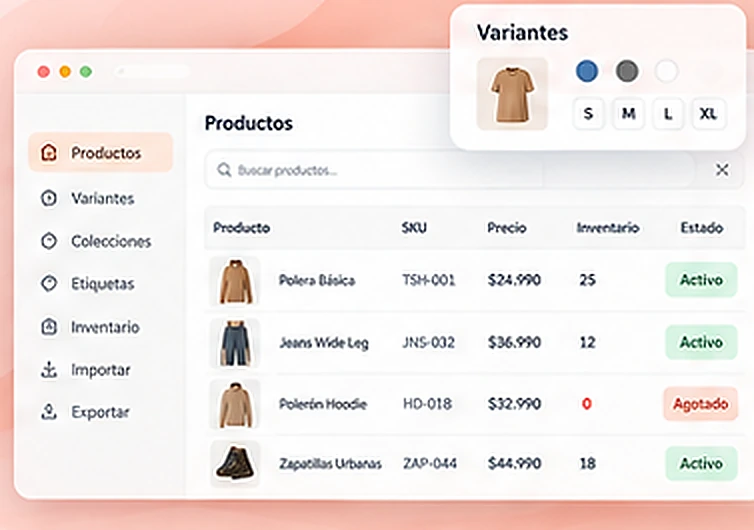Image resolution: width=754 pixels, height=530 pixels.
Task: Pick the gray color variant swatch
Action: coord(627,71)
